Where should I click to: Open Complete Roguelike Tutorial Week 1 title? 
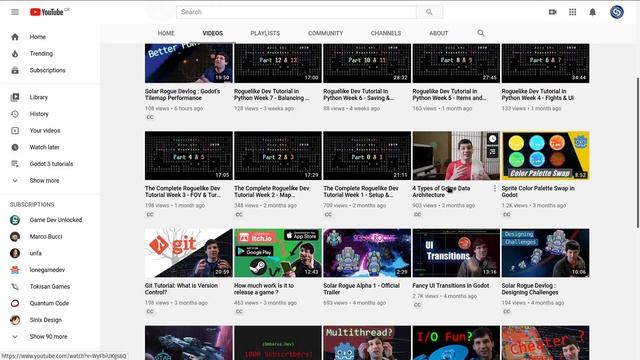[361, 192]
